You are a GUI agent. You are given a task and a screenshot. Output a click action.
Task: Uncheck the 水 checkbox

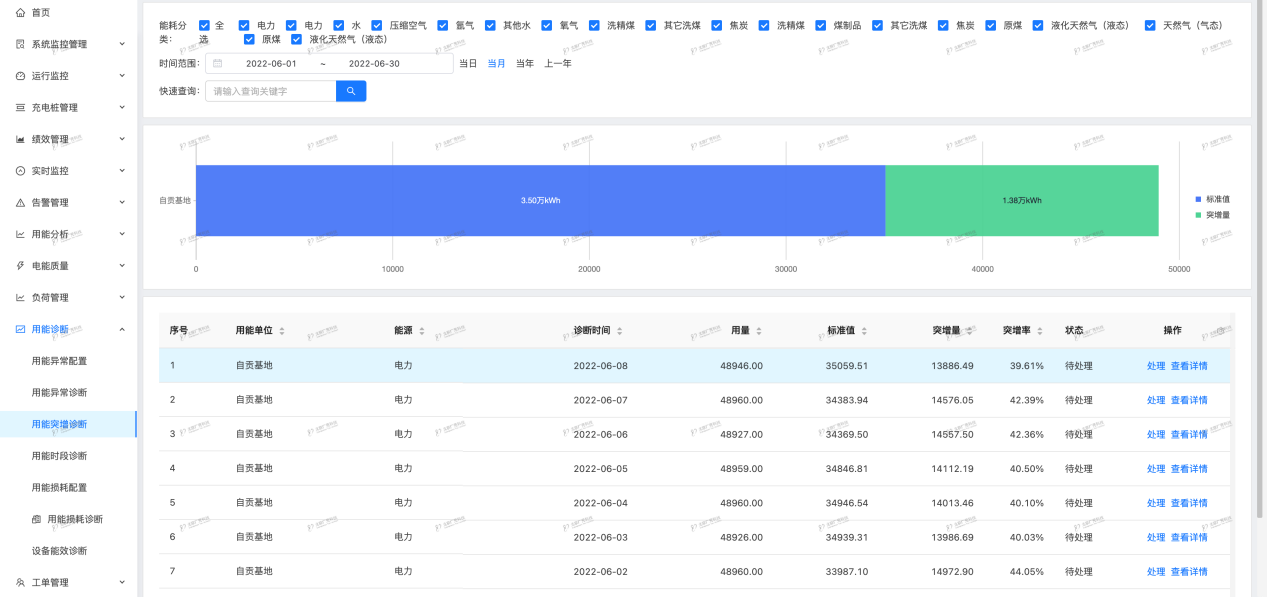[x=339, y=25]
